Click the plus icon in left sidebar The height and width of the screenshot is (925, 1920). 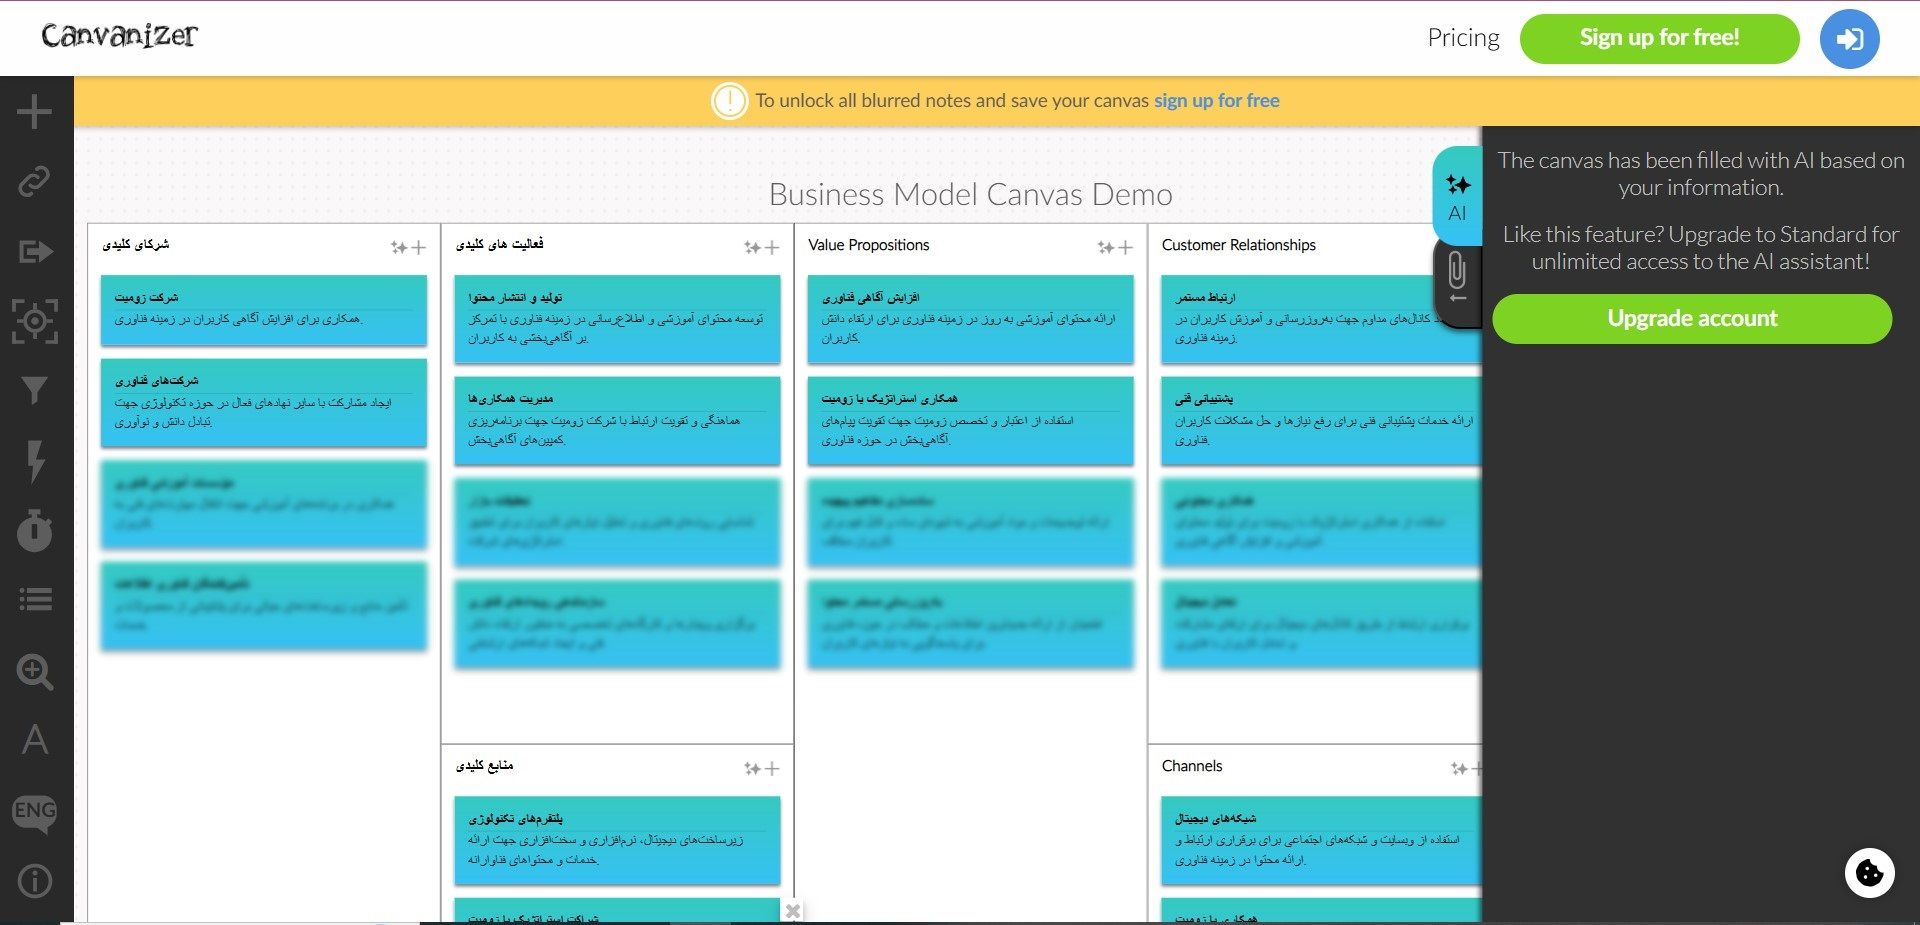pyautogui.click(x=35, y=111)
